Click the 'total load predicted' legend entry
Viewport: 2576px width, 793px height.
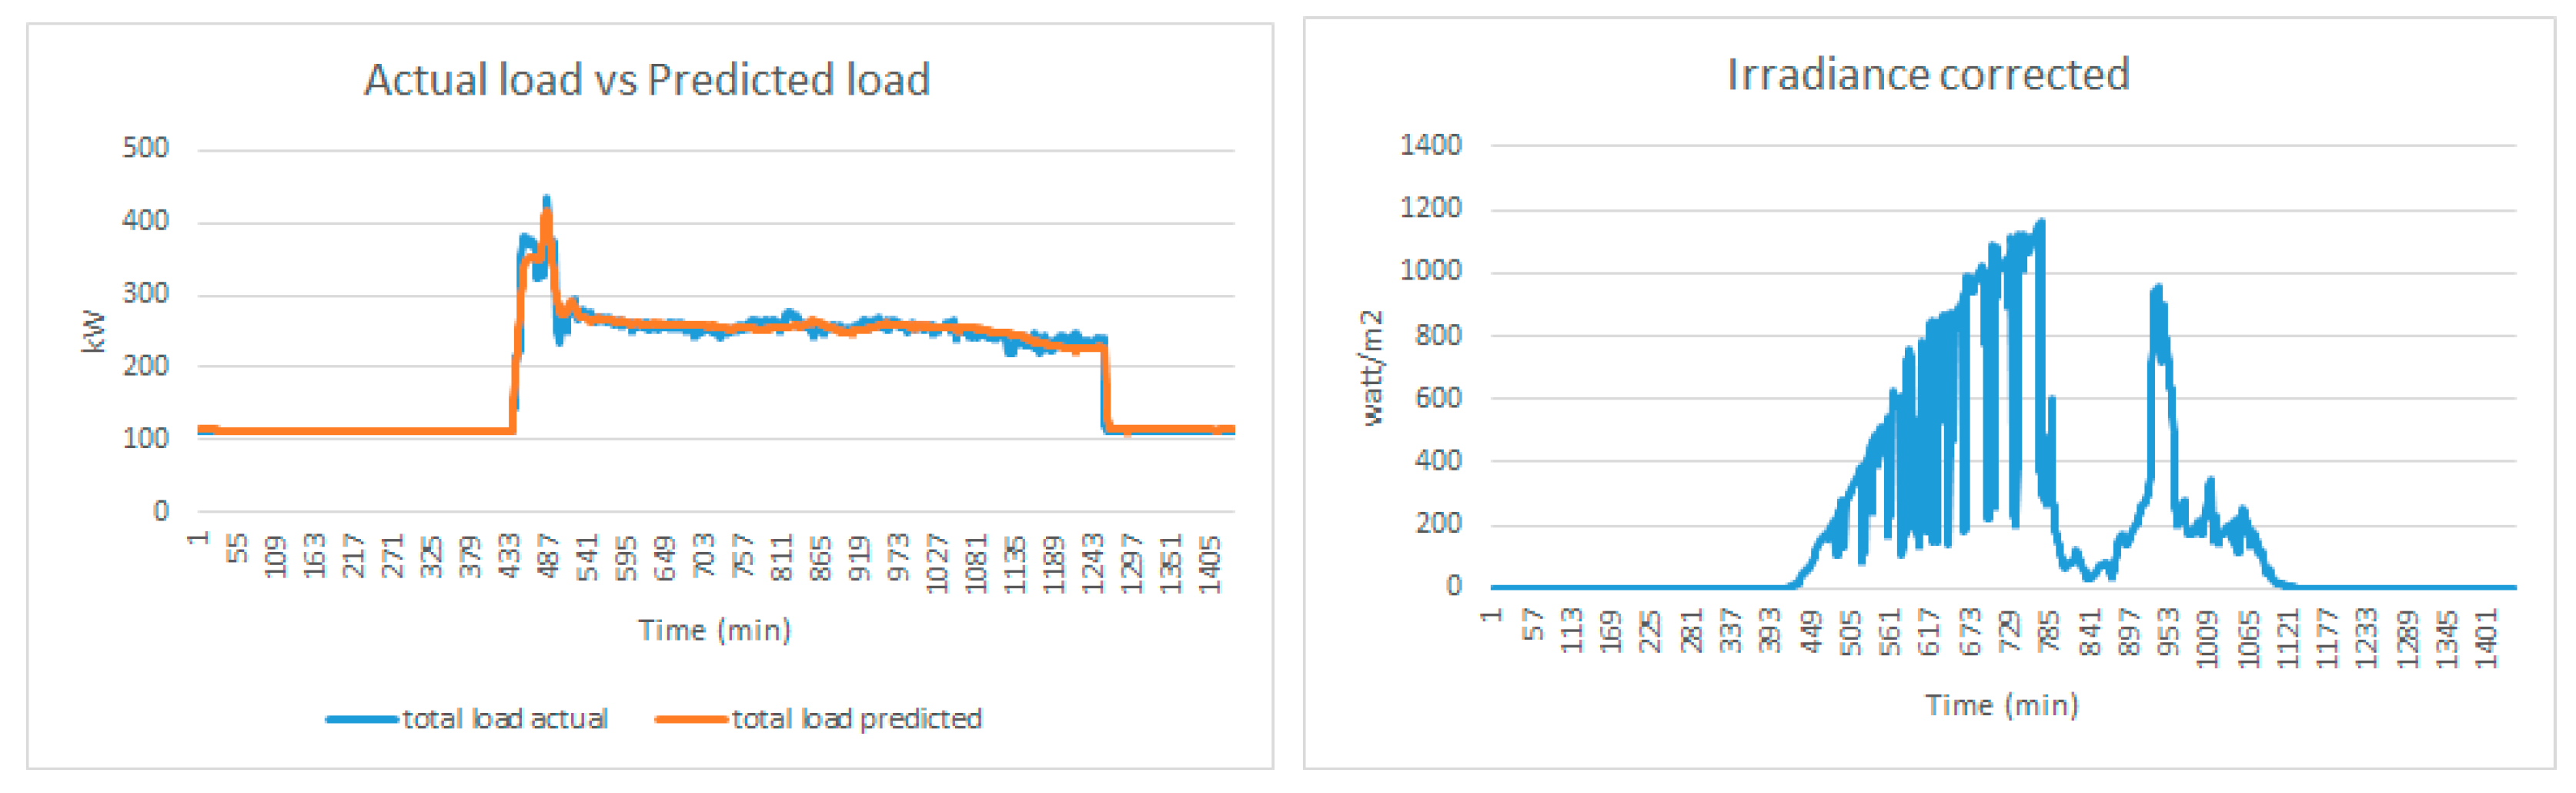[x=857, y=718]
